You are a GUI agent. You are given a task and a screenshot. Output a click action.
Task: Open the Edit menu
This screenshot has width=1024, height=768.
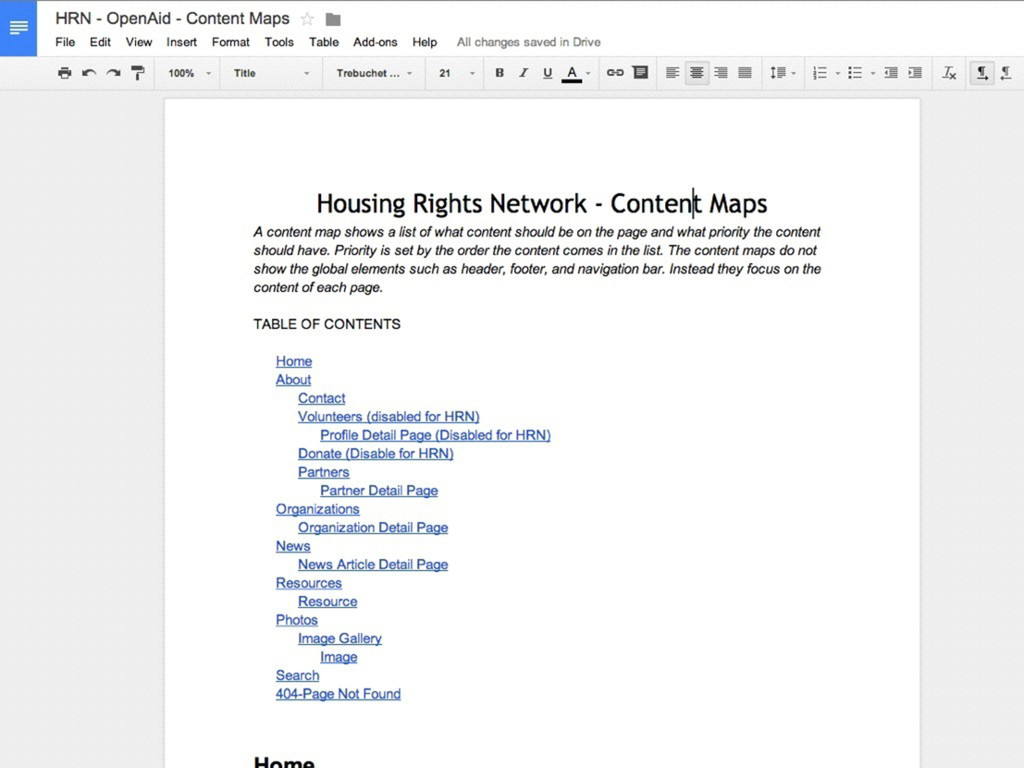100,42
